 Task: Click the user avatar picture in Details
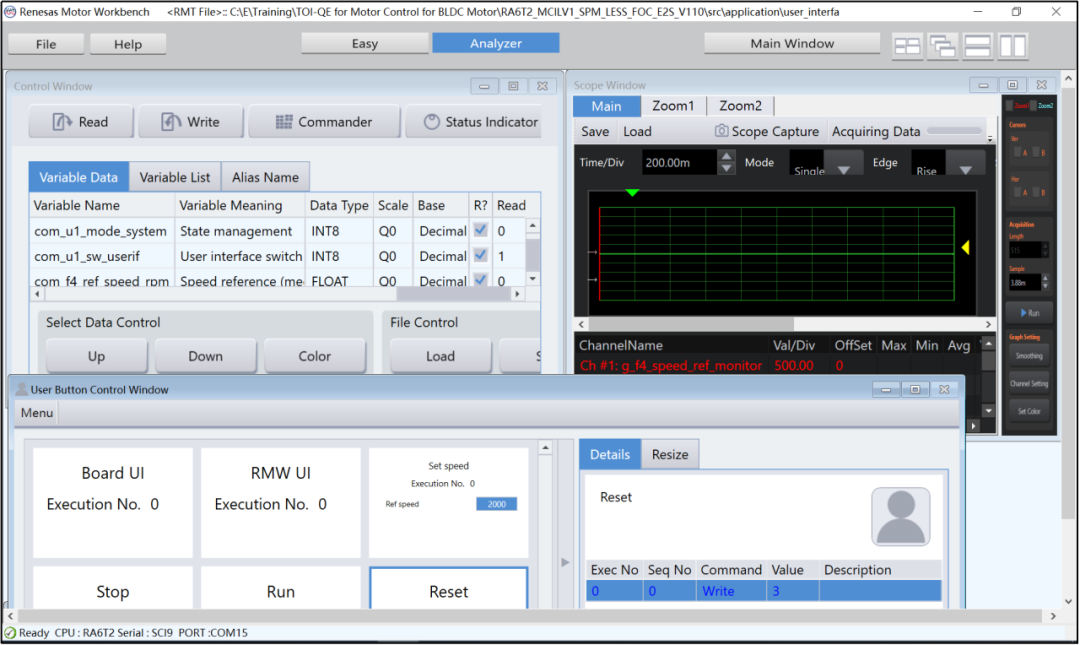pos(900,516)
